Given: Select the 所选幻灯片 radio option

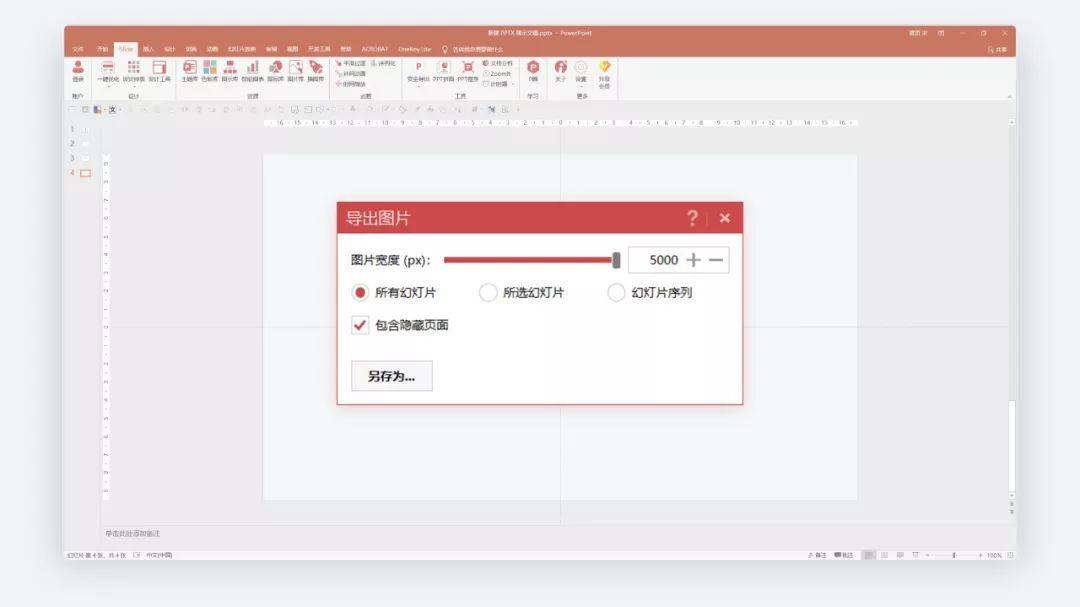Looking at the screenshot, I should click(487, 292).
